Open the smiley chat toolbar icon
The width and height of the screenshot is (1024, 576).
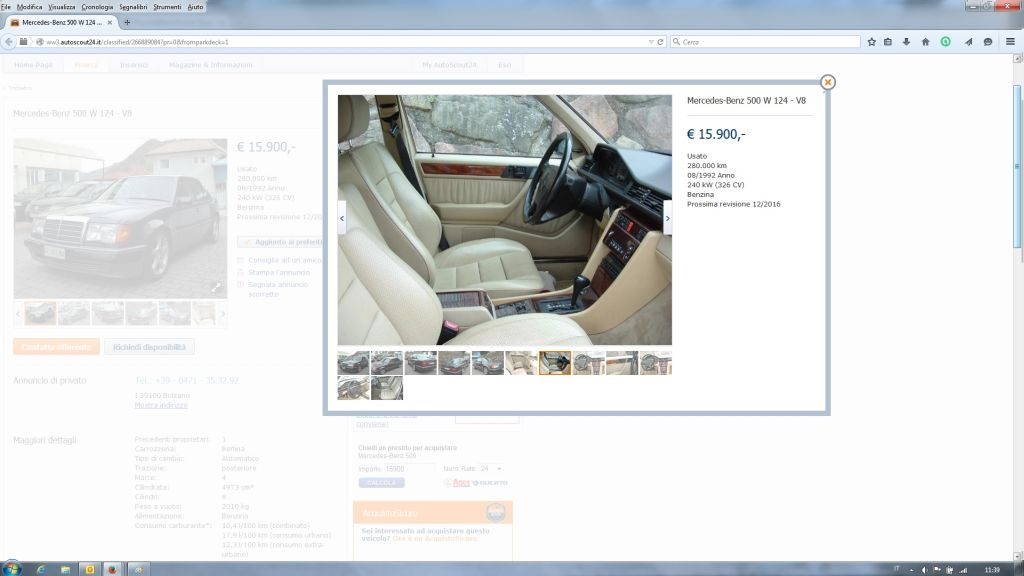[x=988, y=42]
